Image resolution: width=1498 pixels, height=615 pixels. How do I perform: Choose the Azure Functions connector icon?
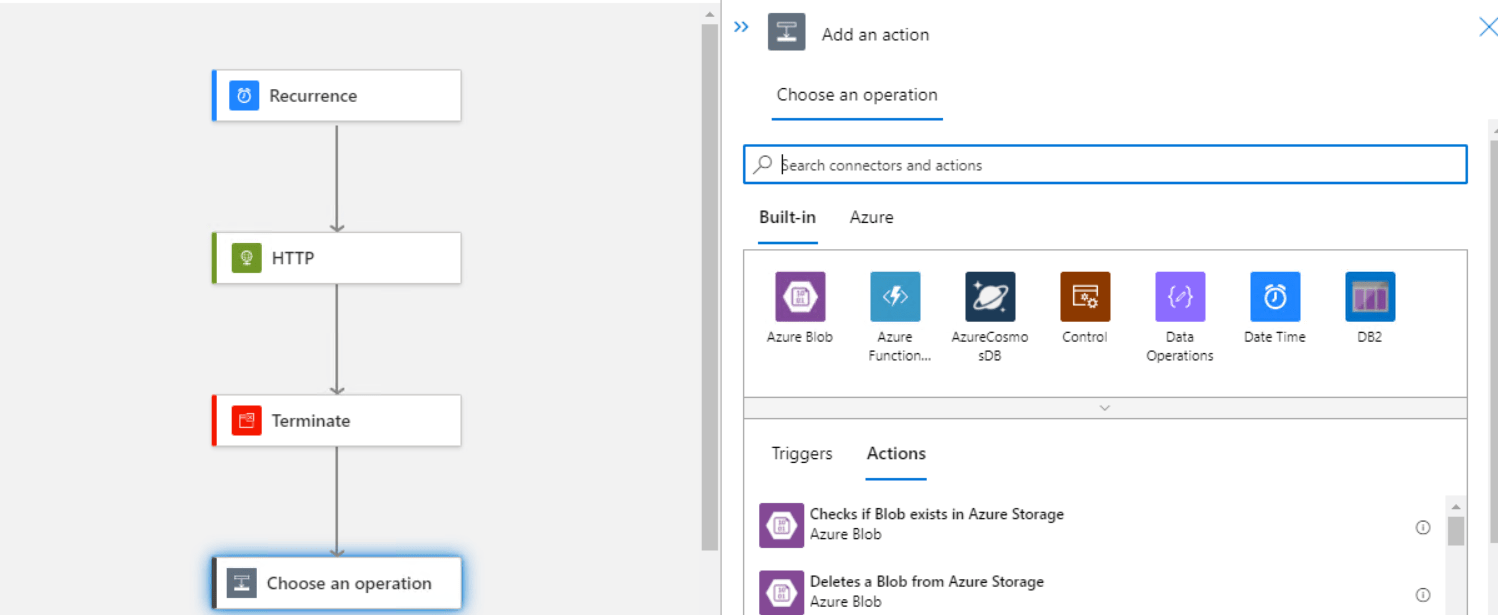(895, 297)
